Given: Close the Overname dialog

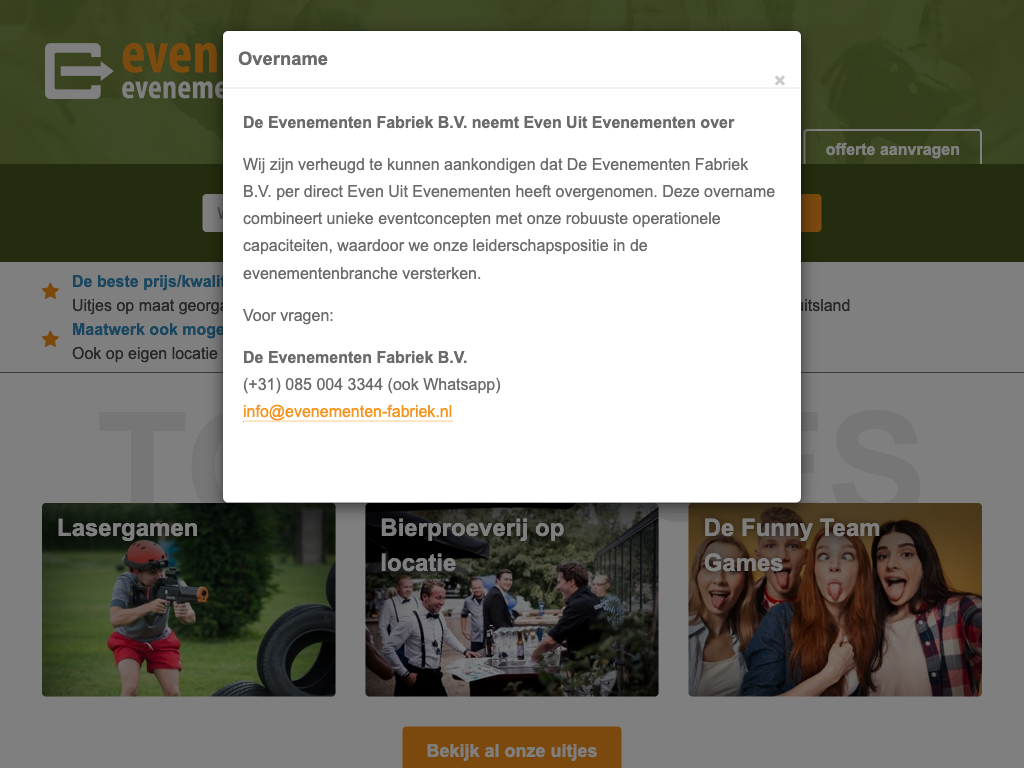Looking at the screenshot, I should (780, 81).
